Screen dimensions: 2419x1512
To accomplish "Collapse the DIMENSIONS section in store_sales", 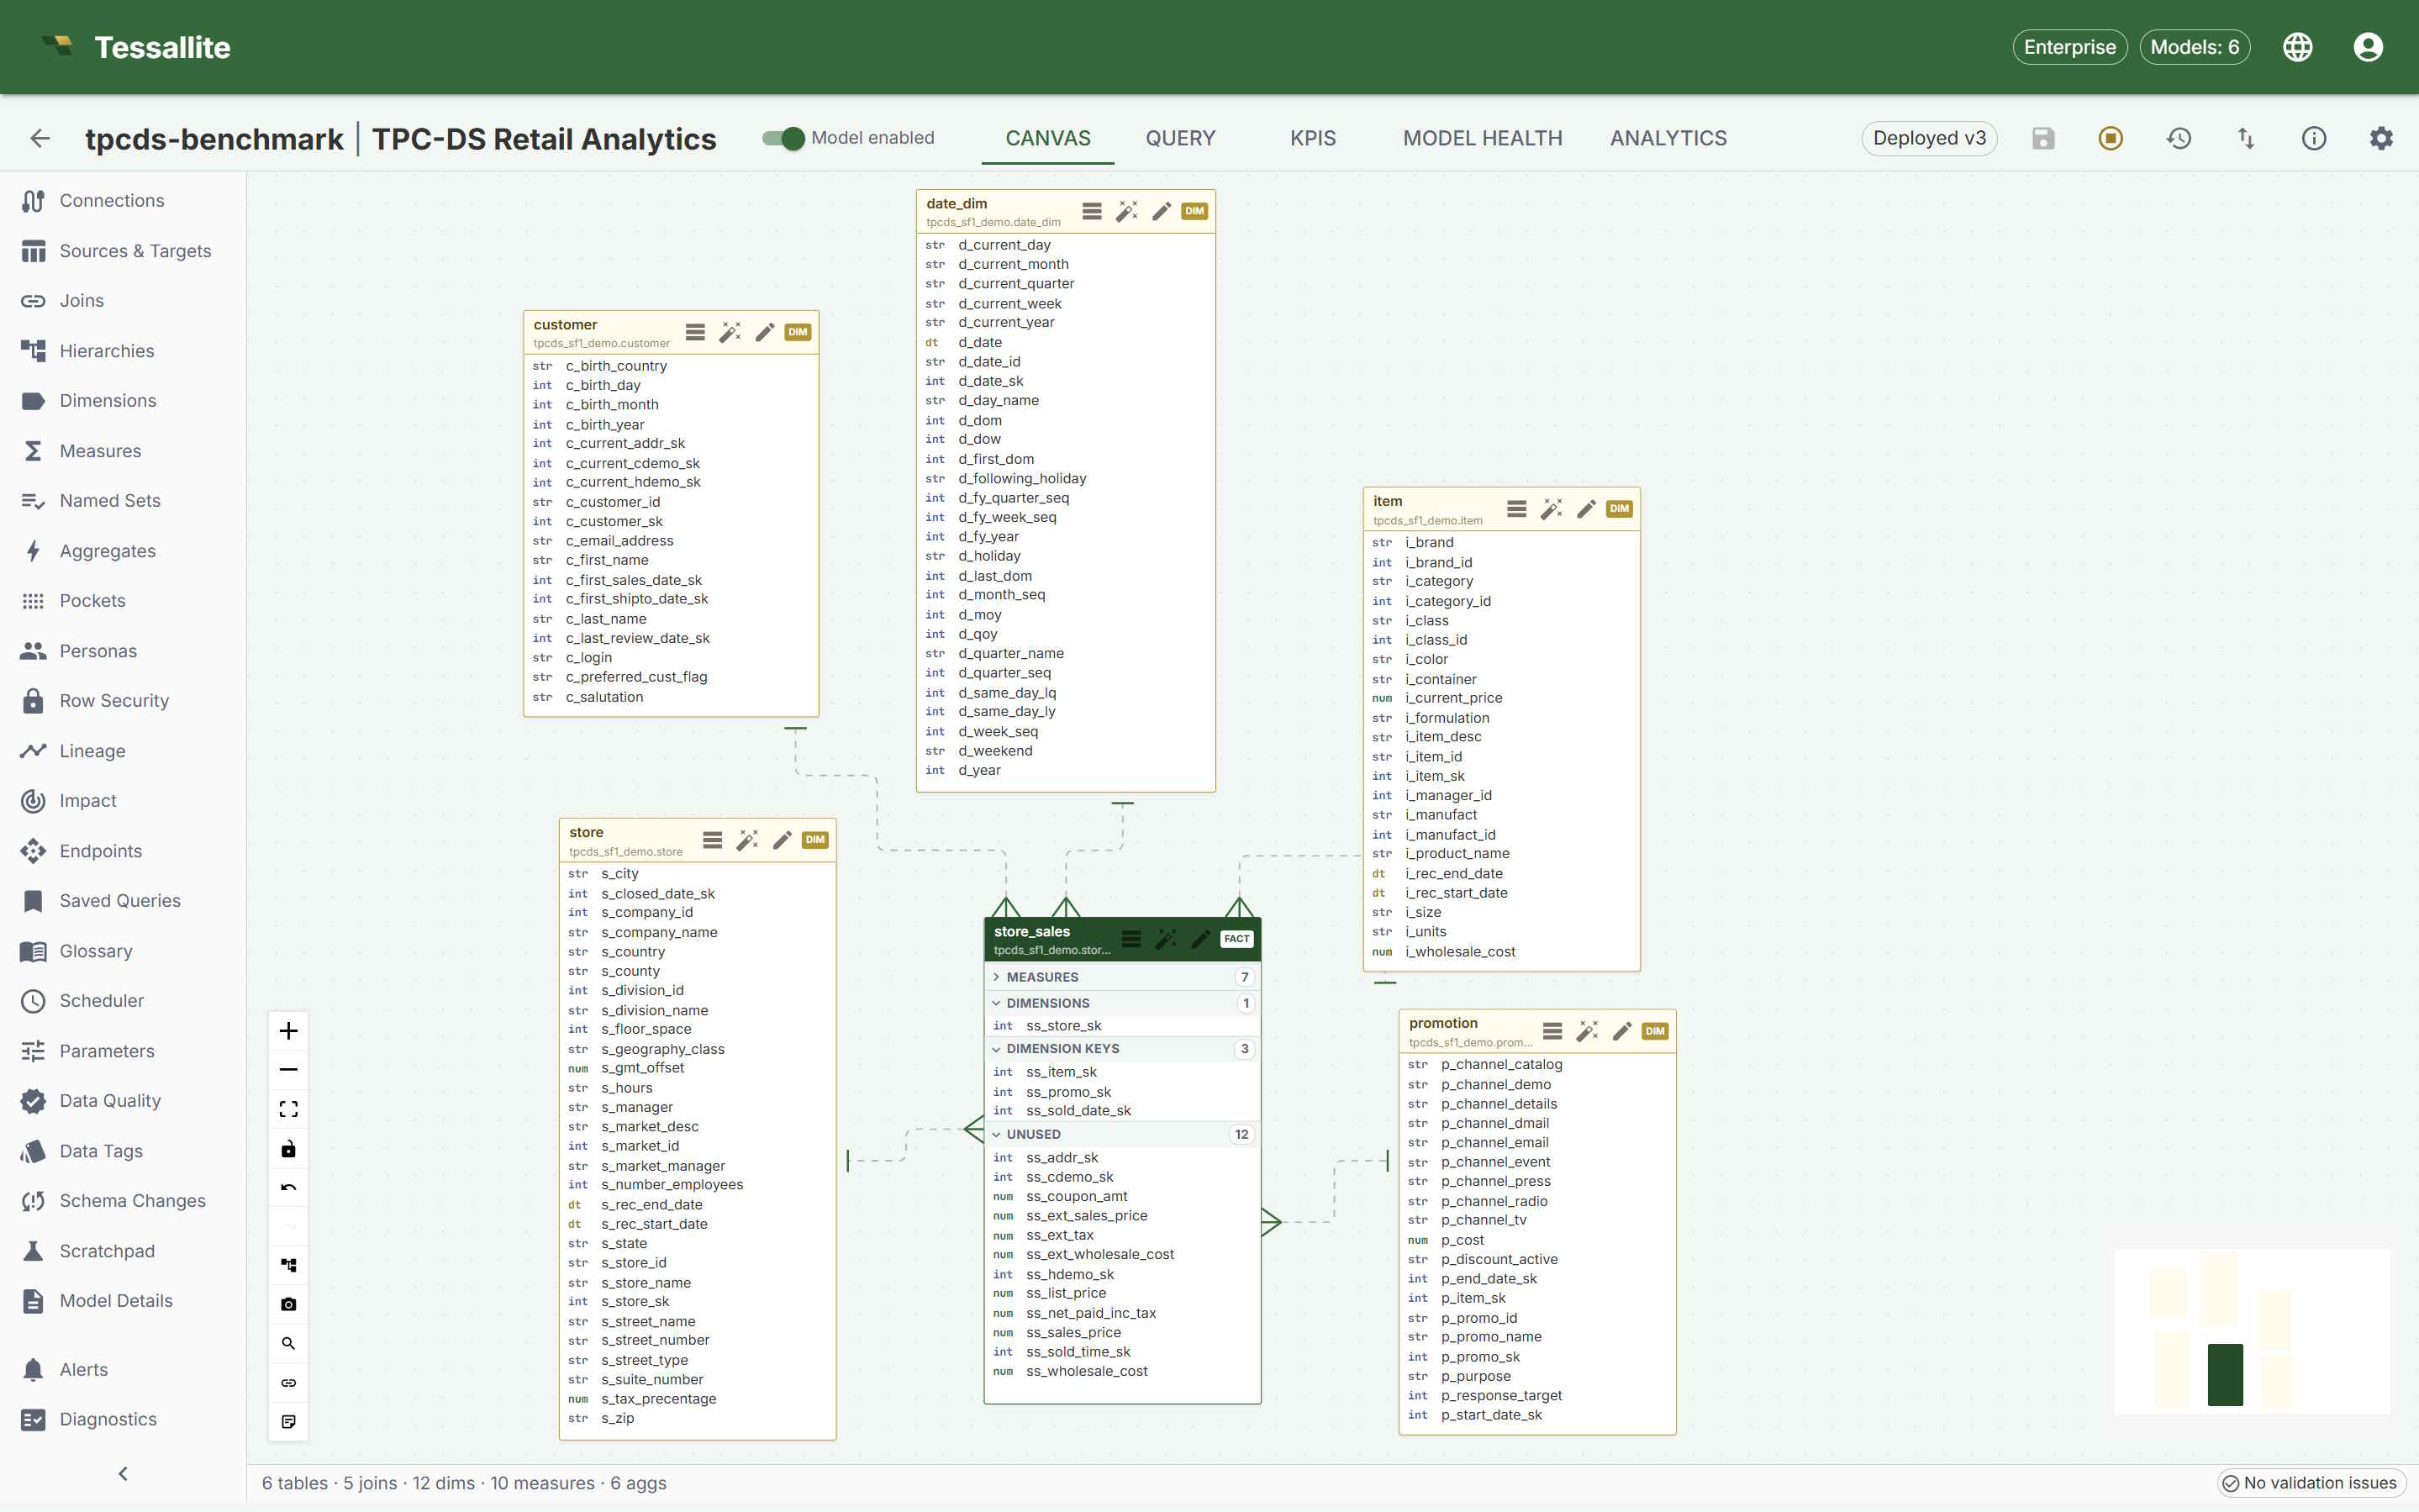I will pyautogui.click(x=1122, y=1003).
